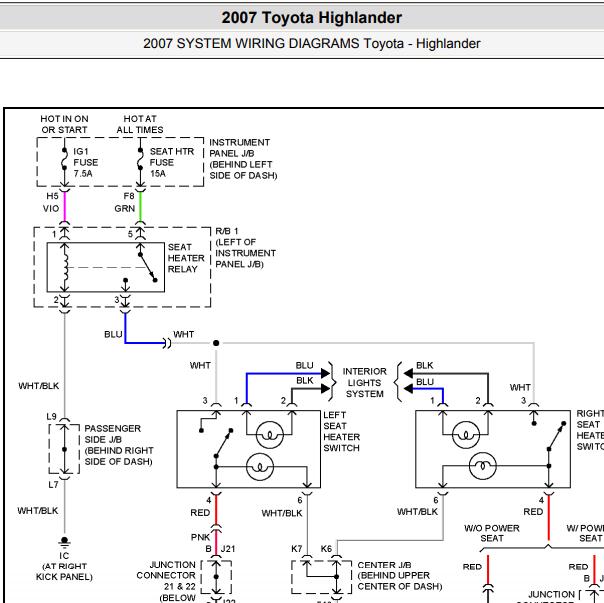Select 'JUNCTION CONNECTOR 21 & 22' text
This screenshot has width=604, height=603.
coord(166,576)
